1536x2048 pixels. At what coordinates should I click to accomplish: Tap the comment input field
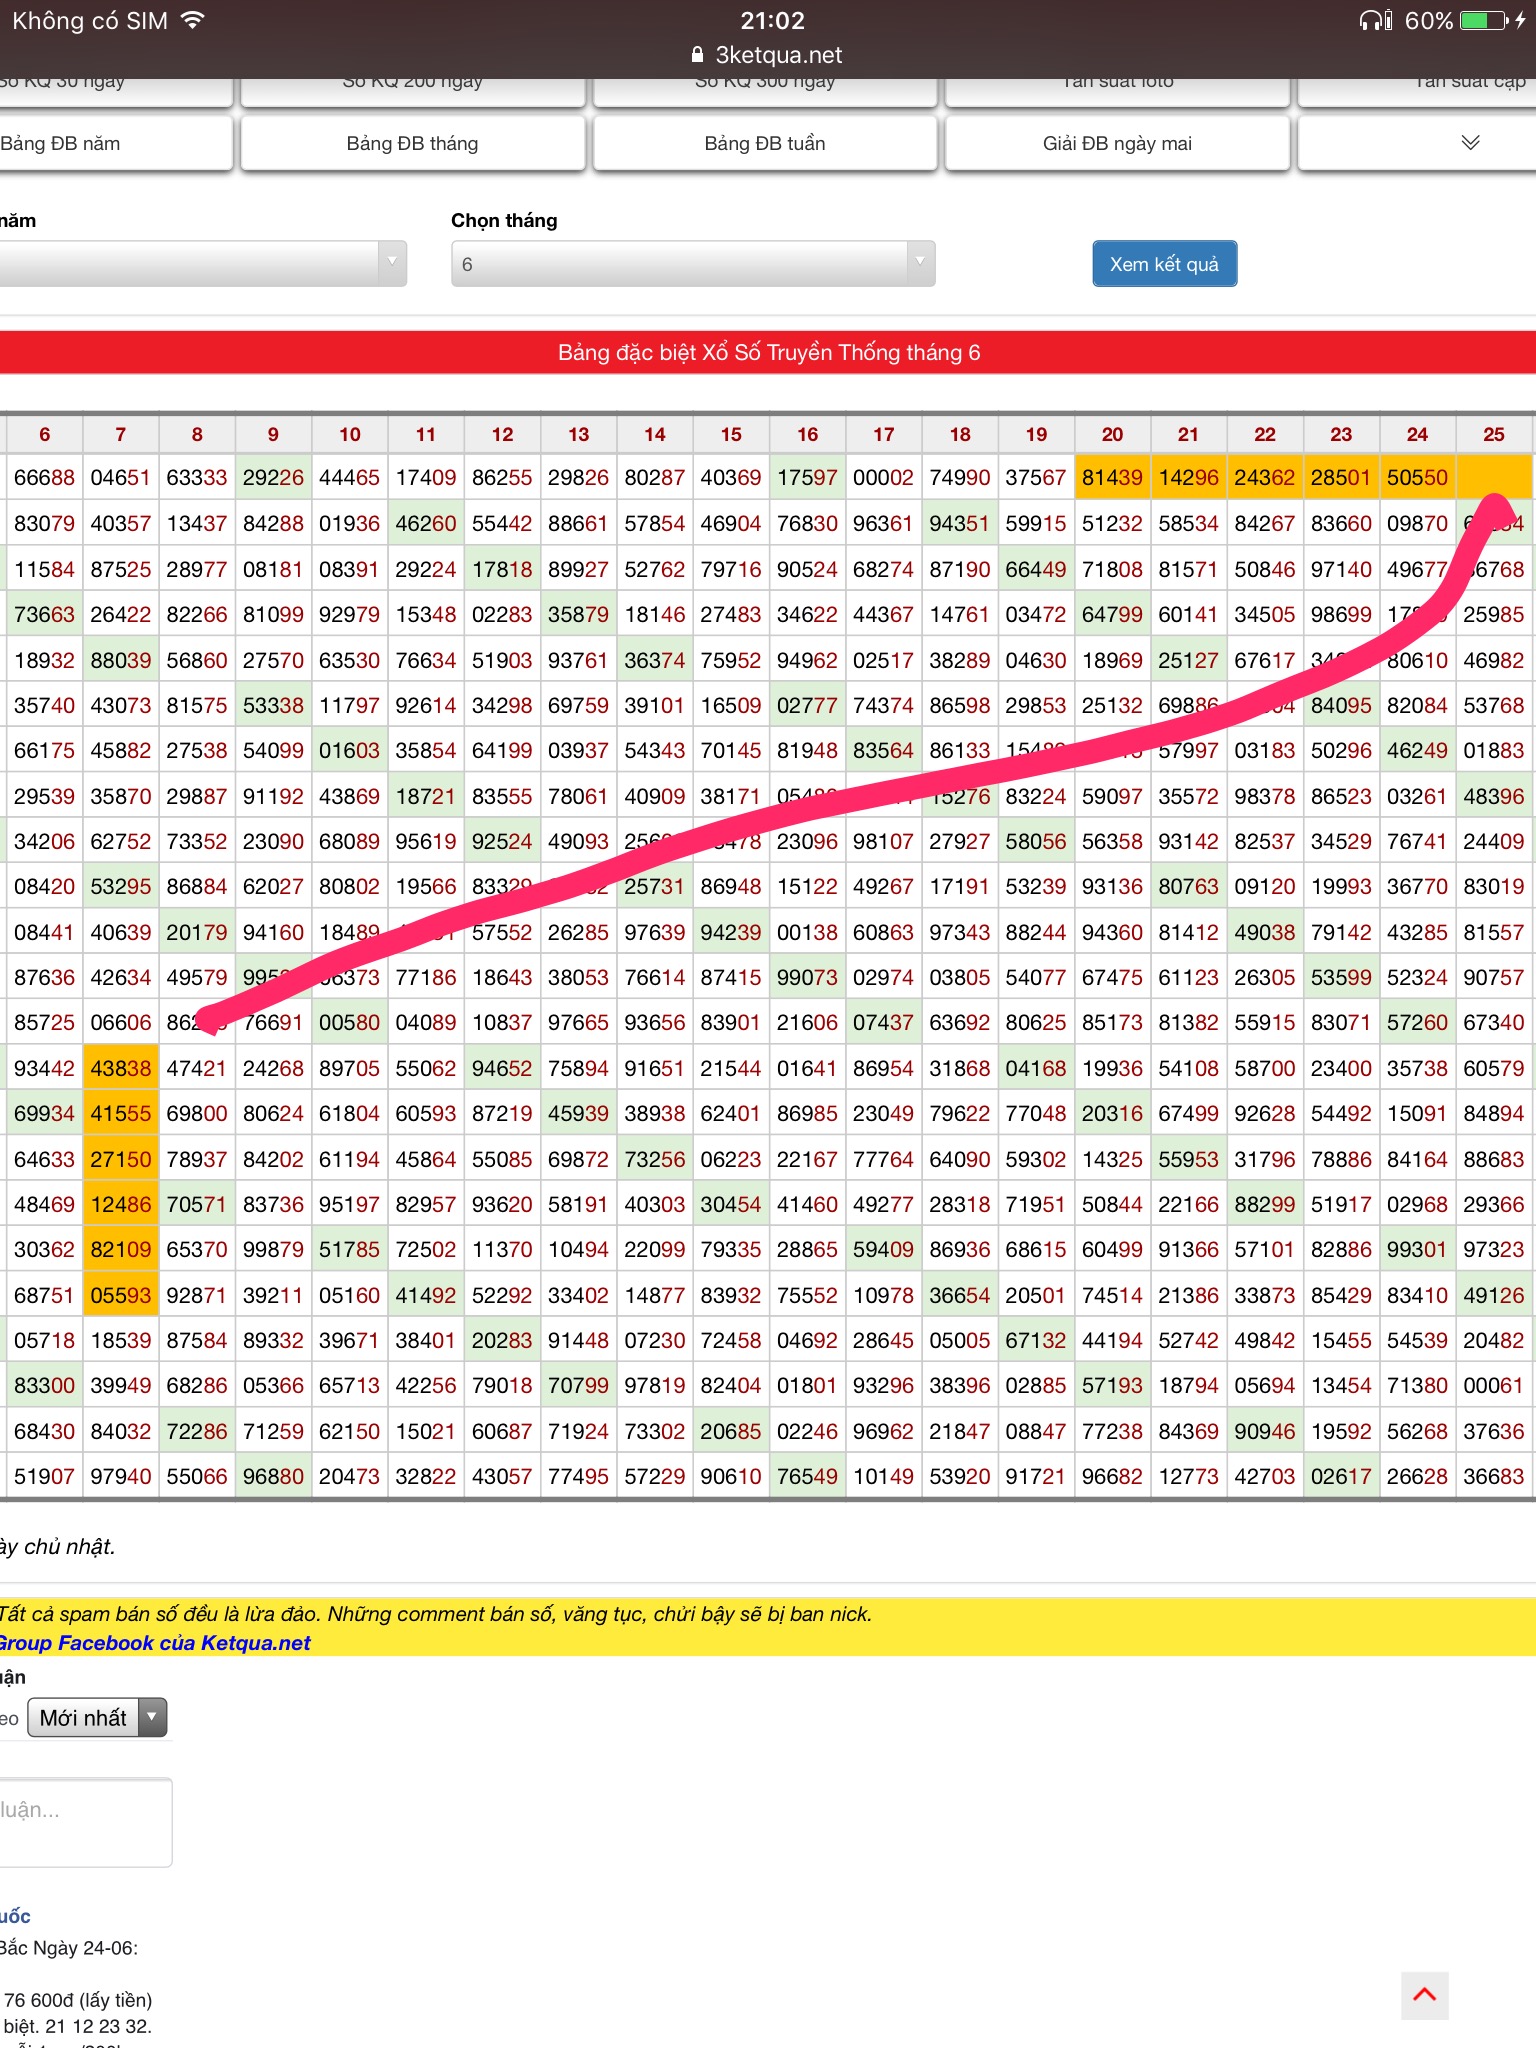85,1822
